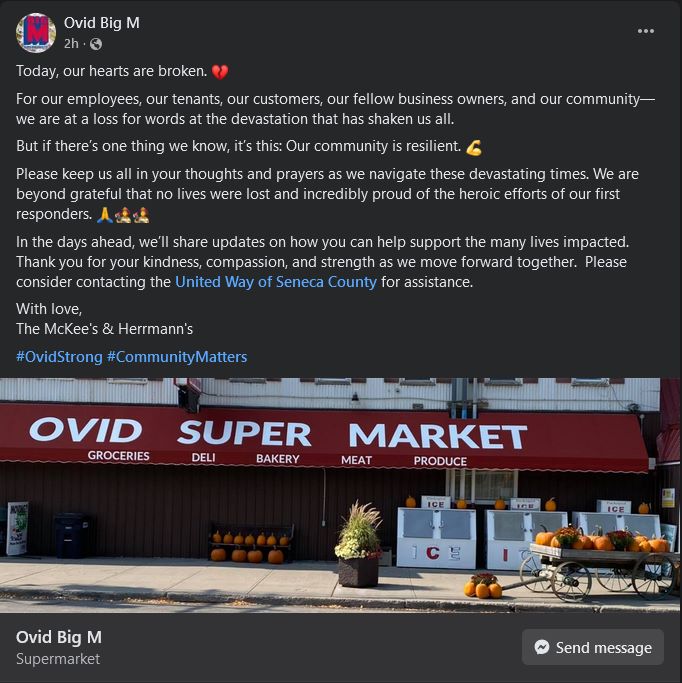Viewport: 682px width, 683px height.
Task: Click the globe public-audience icon
Action: (x=96, y=44)
